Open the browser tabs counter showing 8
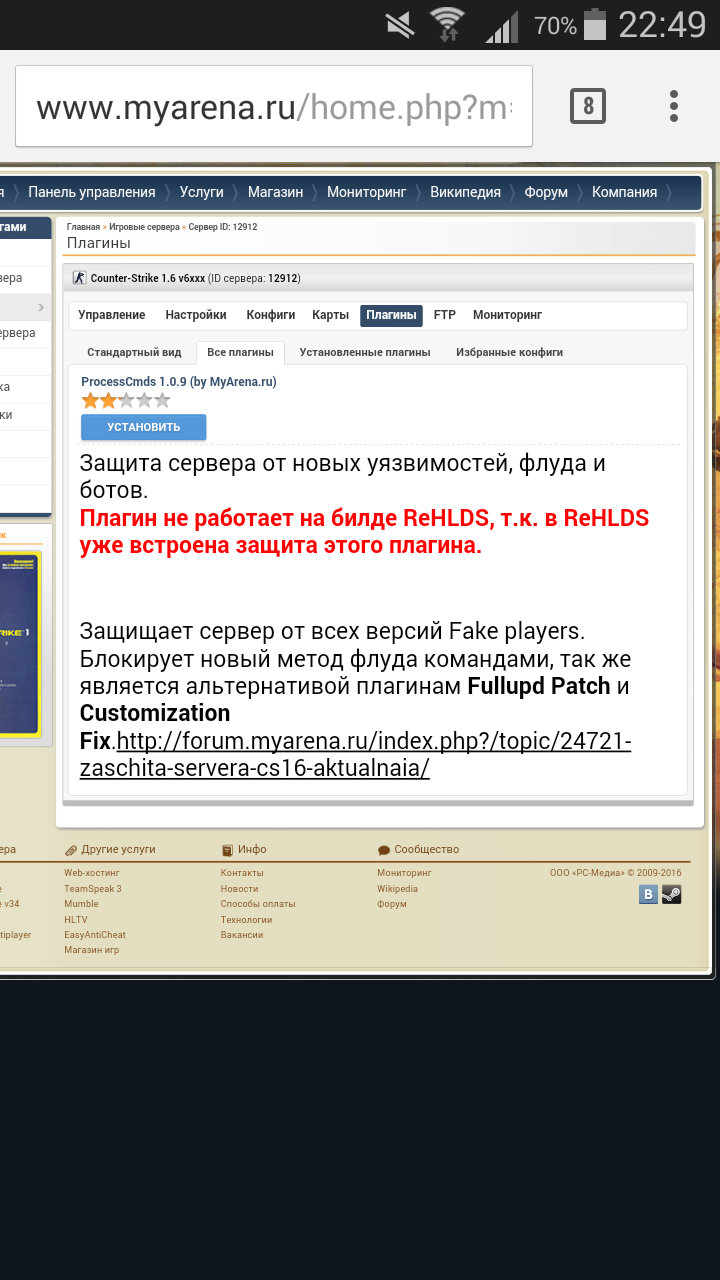Viewport: 720px width, 1280px height. click(588, 105)
